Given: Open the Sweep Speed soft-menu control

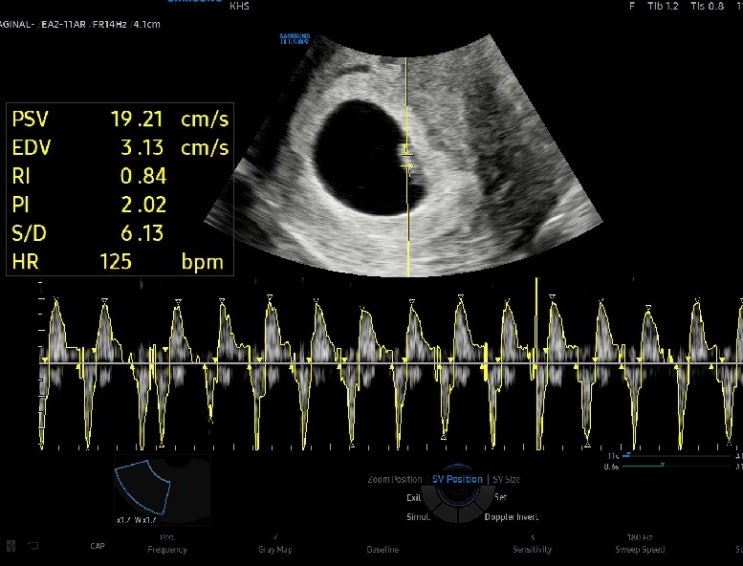Looking at the screenshot, I should coord(640,549).
